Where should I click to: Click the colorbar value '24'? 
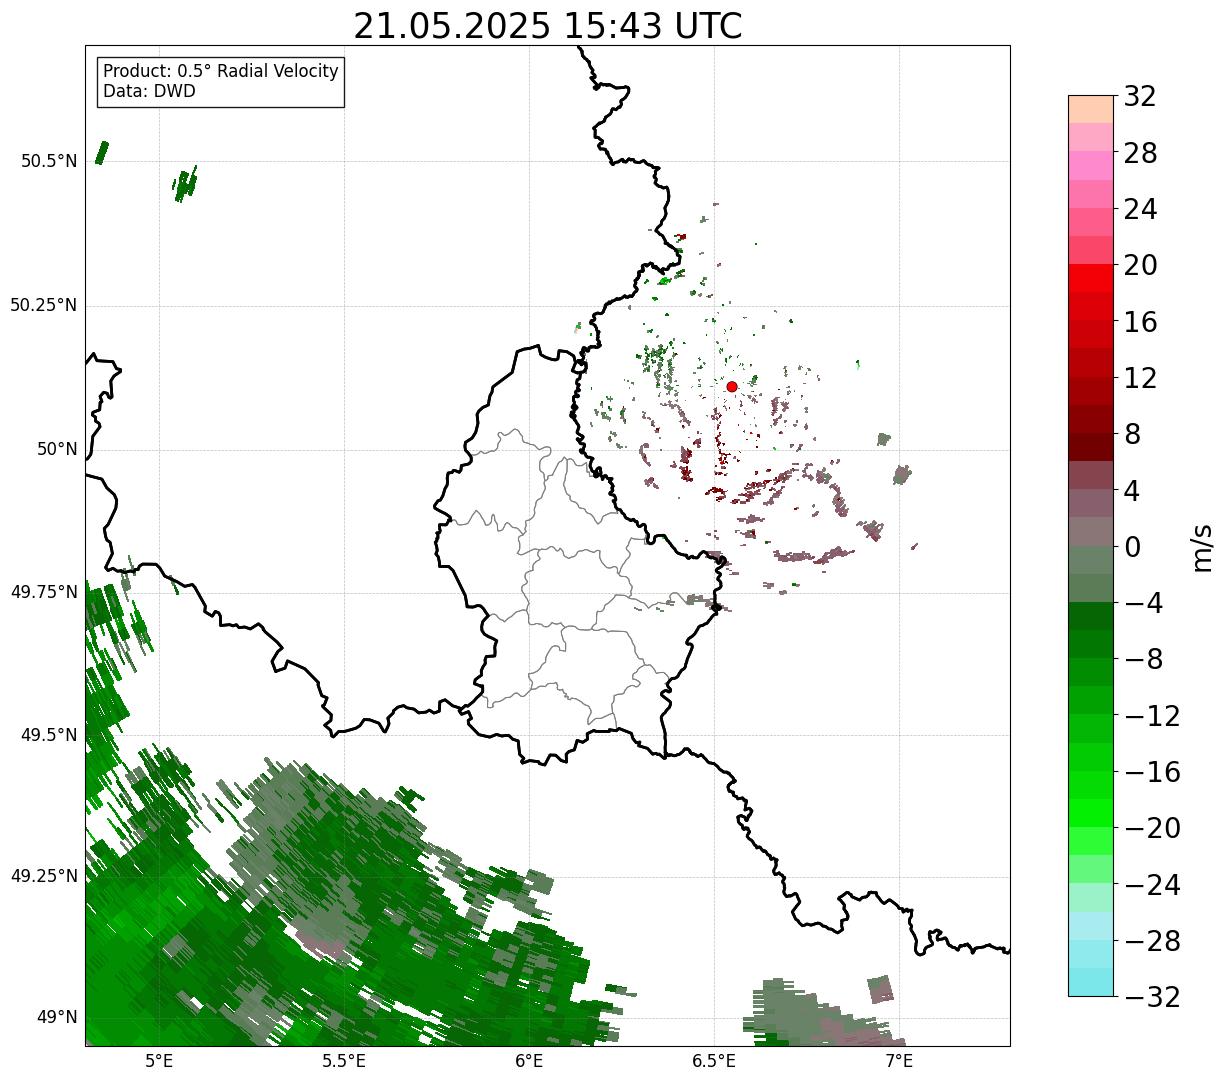tap(1140, 209)
